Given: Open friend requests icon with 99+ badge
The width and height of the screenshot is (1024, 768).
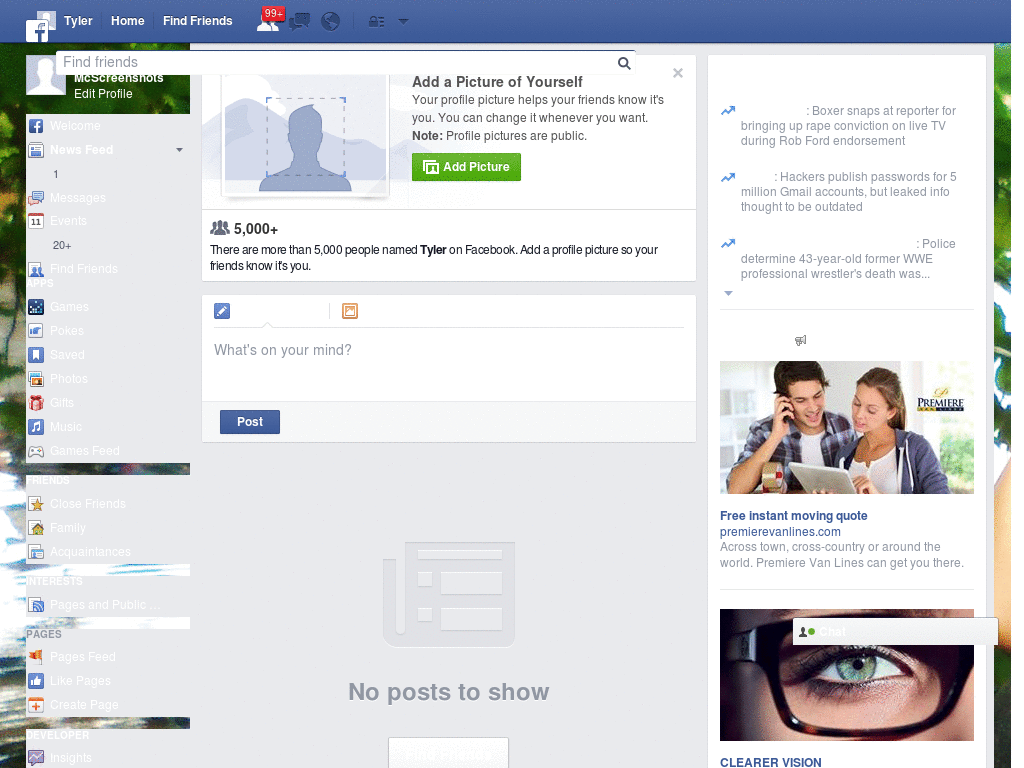Looking at the screenshot, I should [x=268, y=21].
